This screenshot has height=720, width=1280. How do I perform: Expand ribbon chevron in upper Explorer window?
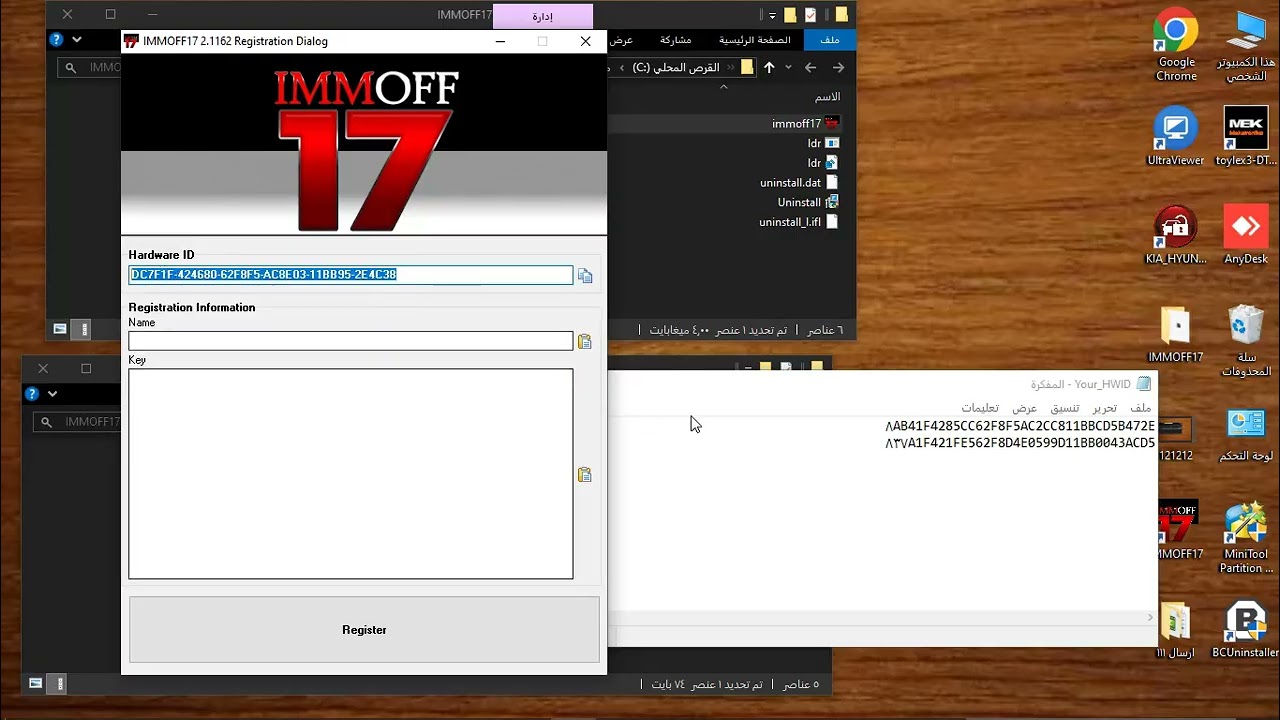(76, 40)
